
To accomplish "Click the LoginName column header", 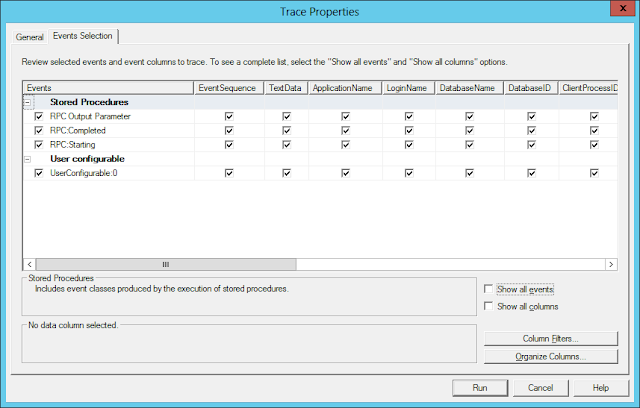I will (x=409, y=88).
